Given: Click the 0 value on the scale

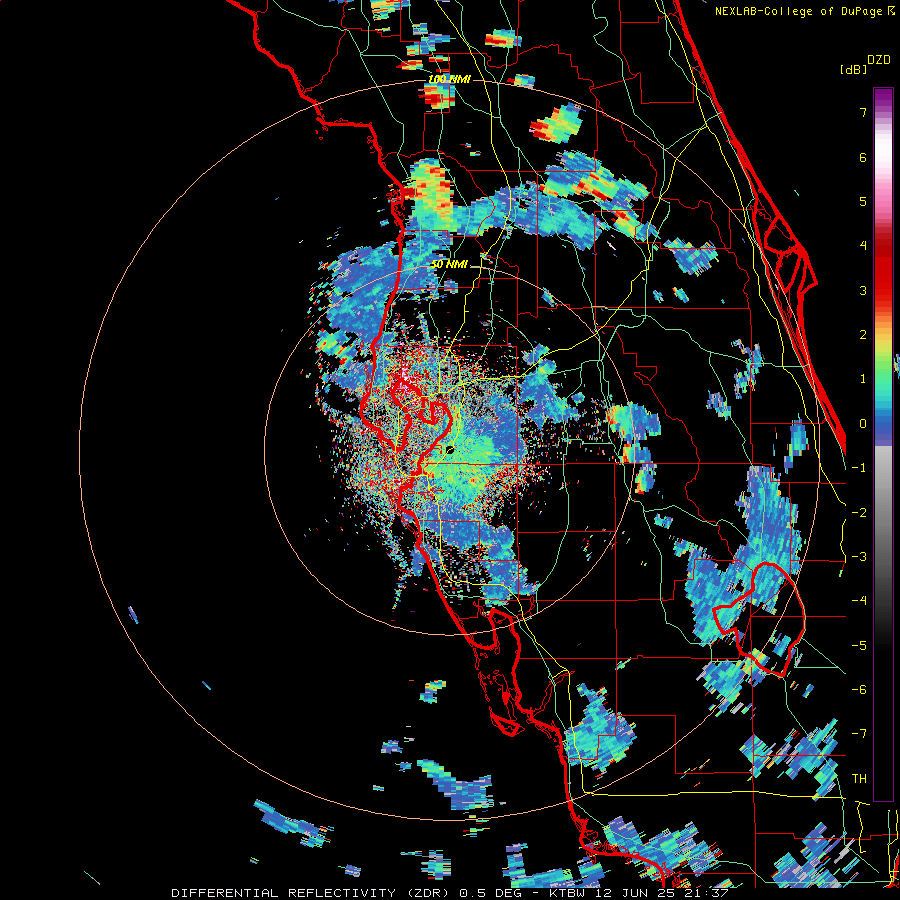Looking at the screenshot, I should coord(863,424).
